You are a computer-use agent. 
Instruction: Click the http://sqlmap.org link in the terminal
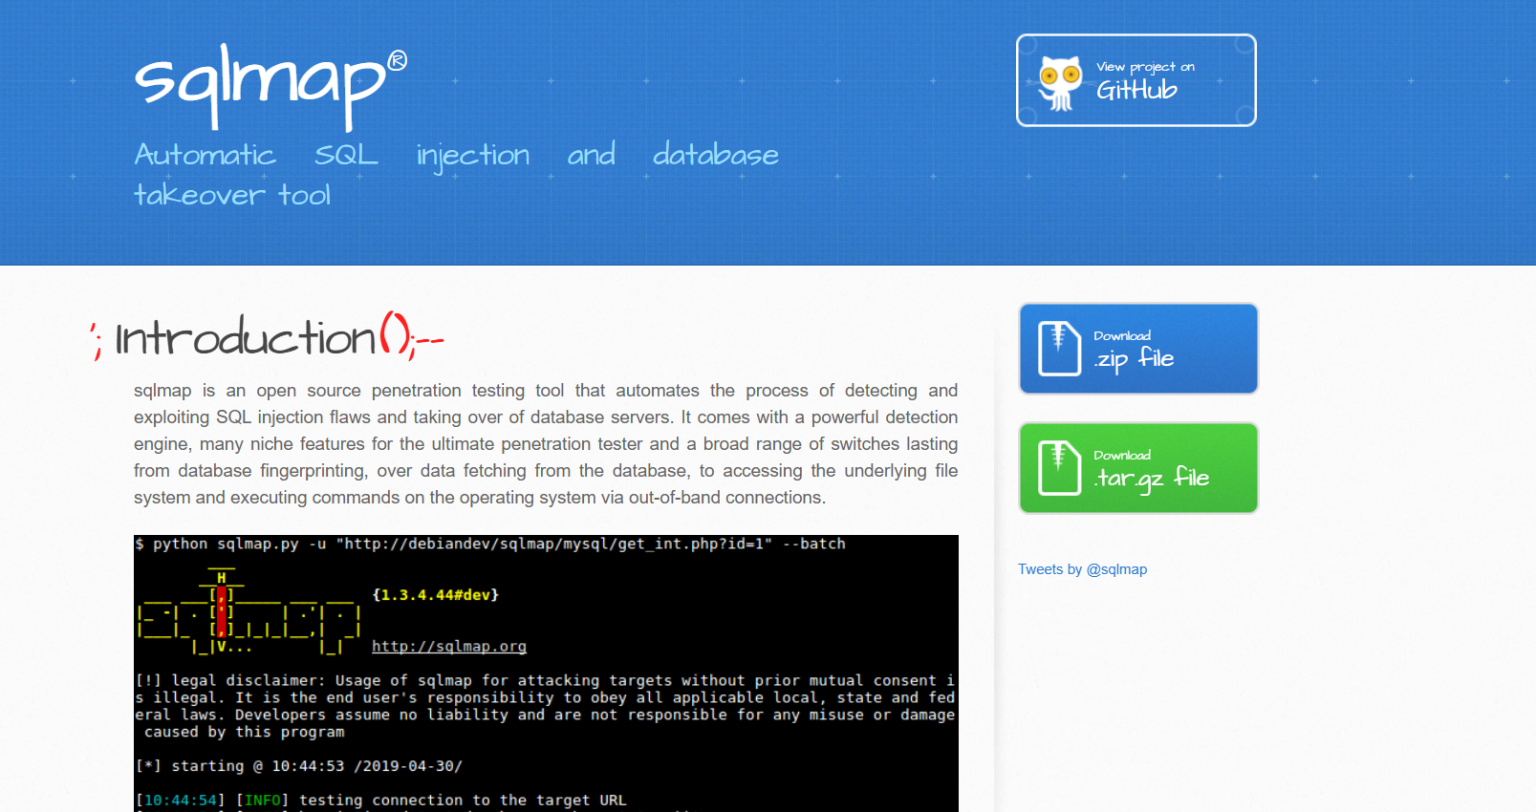[x=449, y=646]
